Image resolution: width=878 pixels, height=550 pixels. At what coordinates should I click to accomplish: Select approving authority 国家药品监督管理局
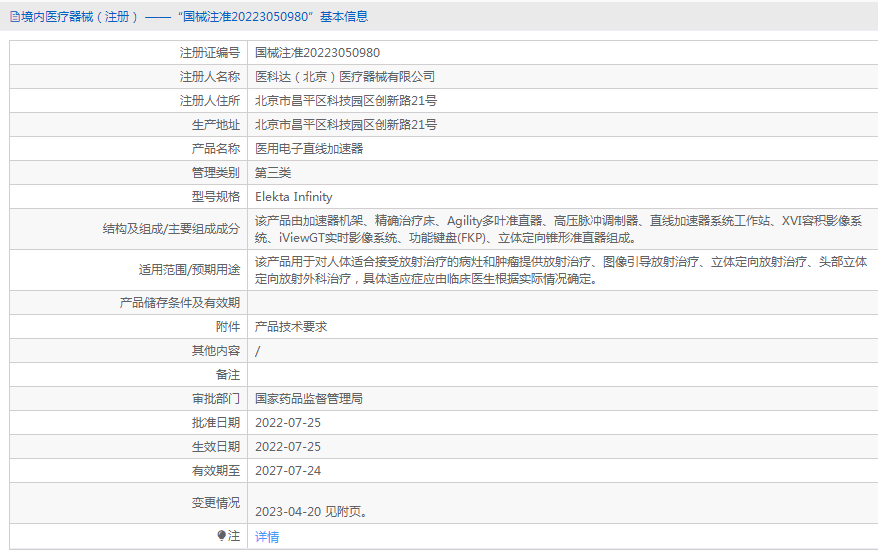(x=309, y=399)
